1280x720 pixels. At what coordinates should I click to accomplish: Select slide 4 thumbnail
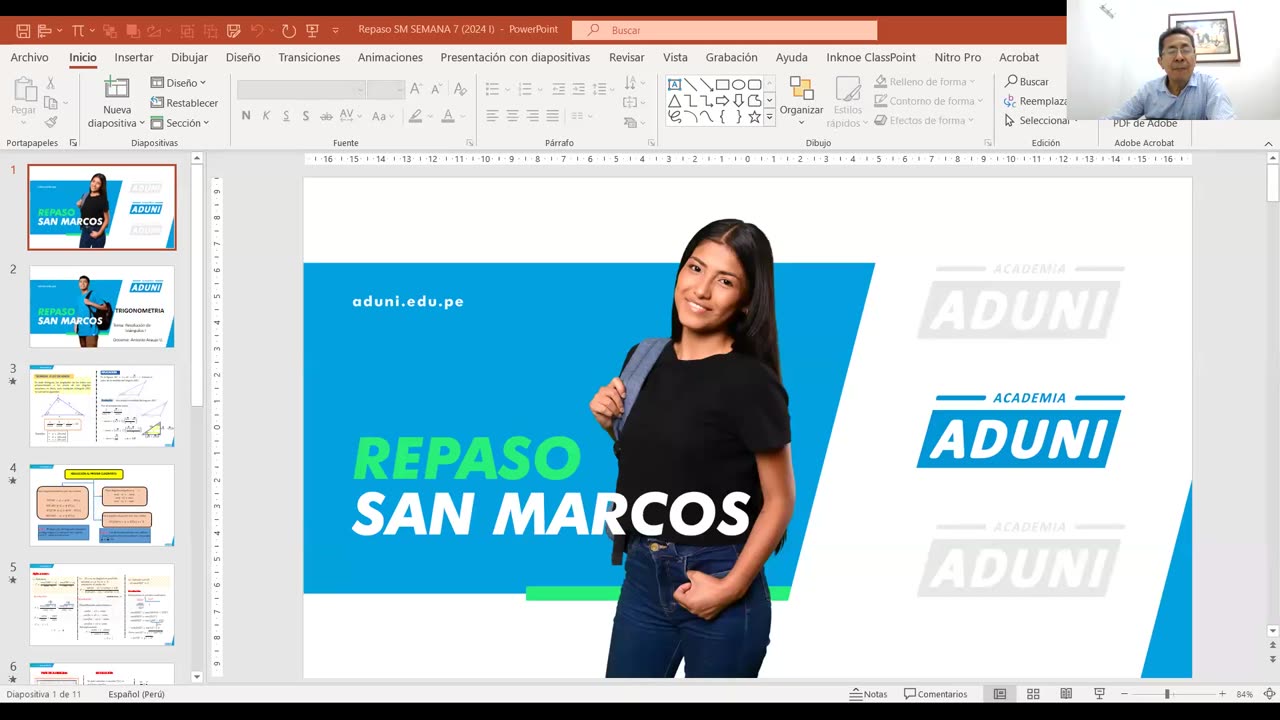click(102, 505)
